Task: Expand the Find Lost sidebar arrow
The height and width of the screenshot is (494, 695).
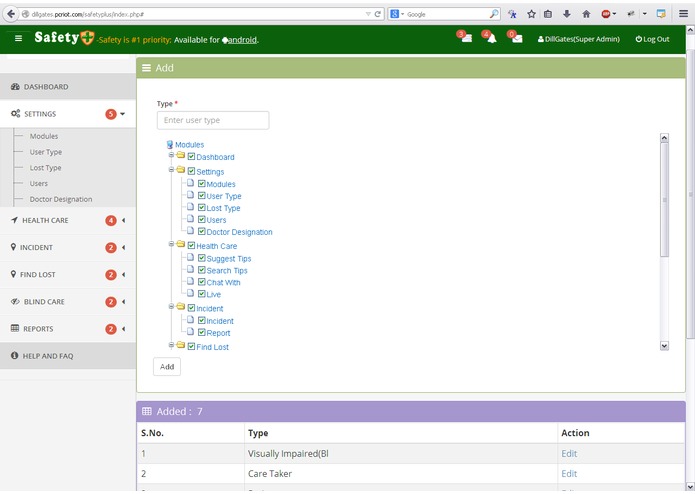Action: click(x=124, y=275)
